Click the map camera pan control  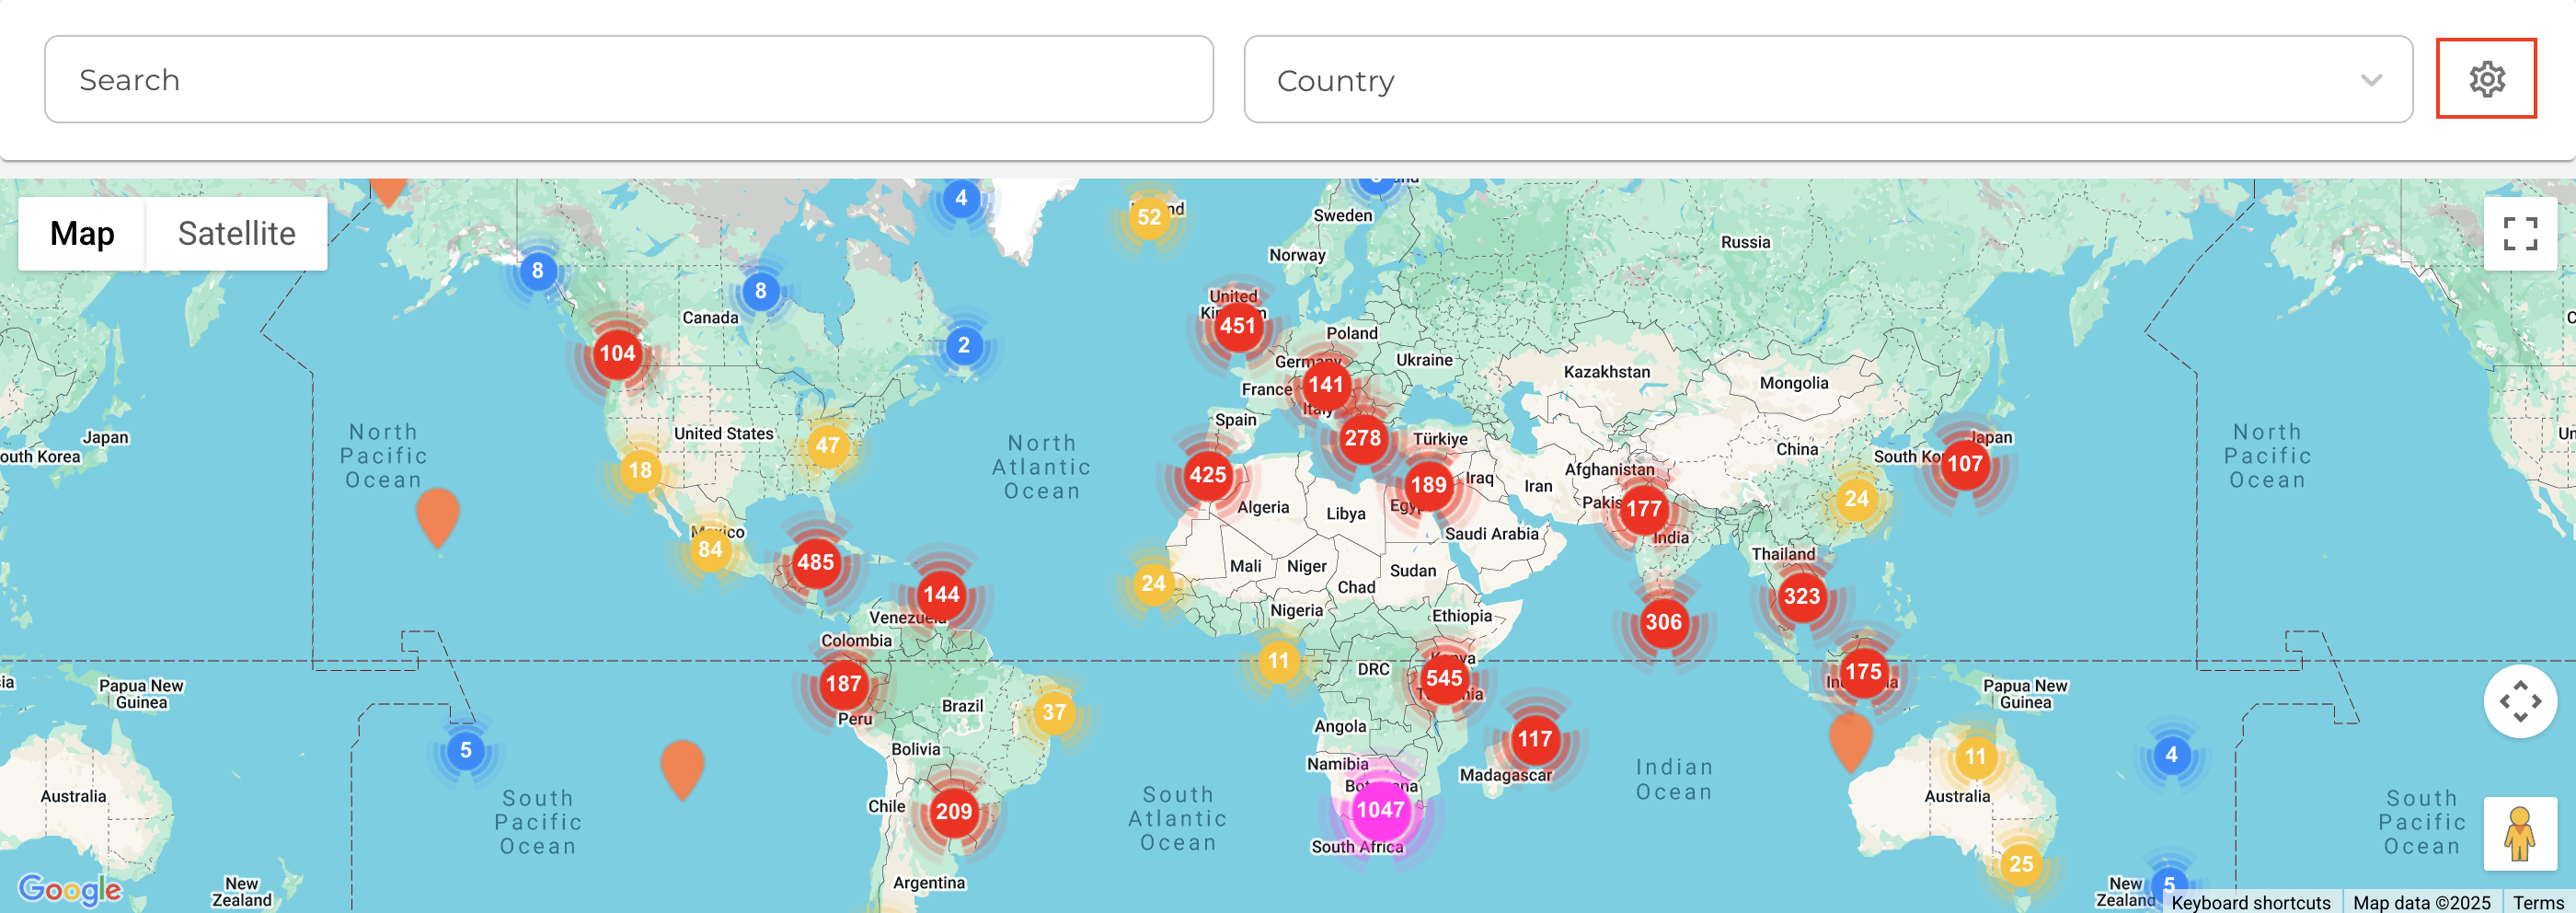click(x=2519, y=701)
